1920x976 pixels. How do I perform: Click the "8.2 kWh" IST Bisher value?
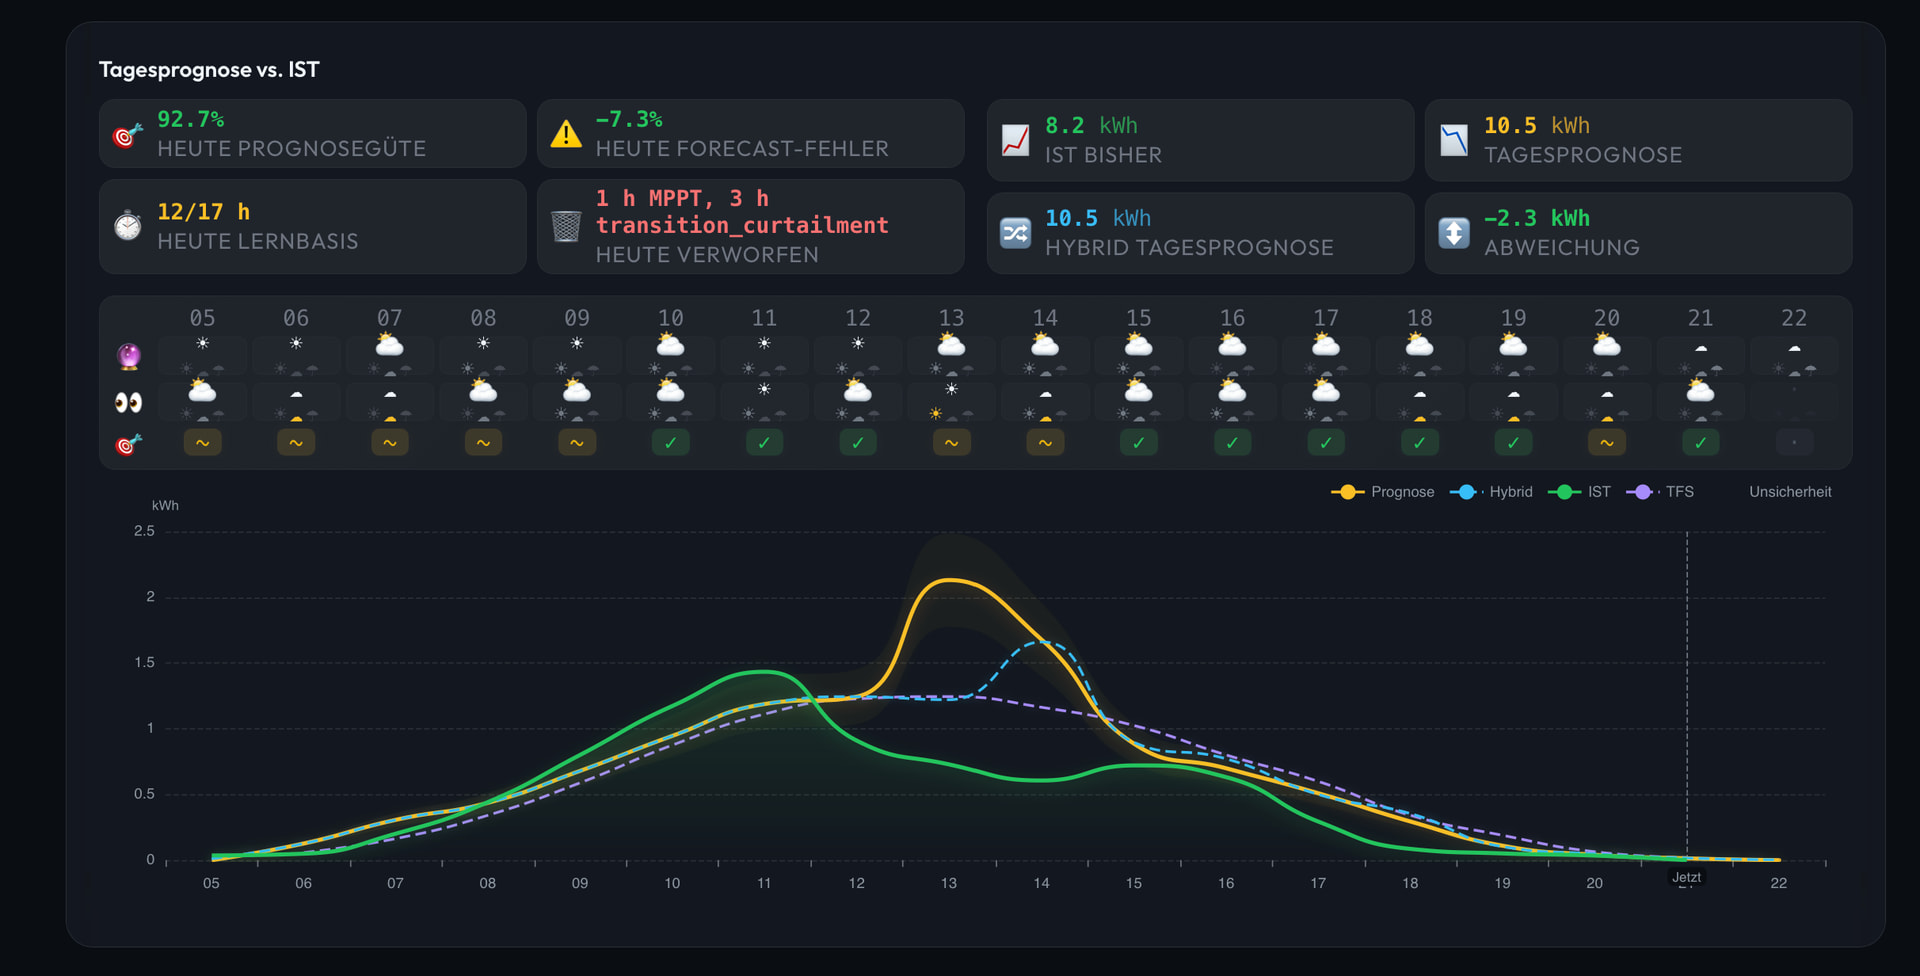[1091, 126]
